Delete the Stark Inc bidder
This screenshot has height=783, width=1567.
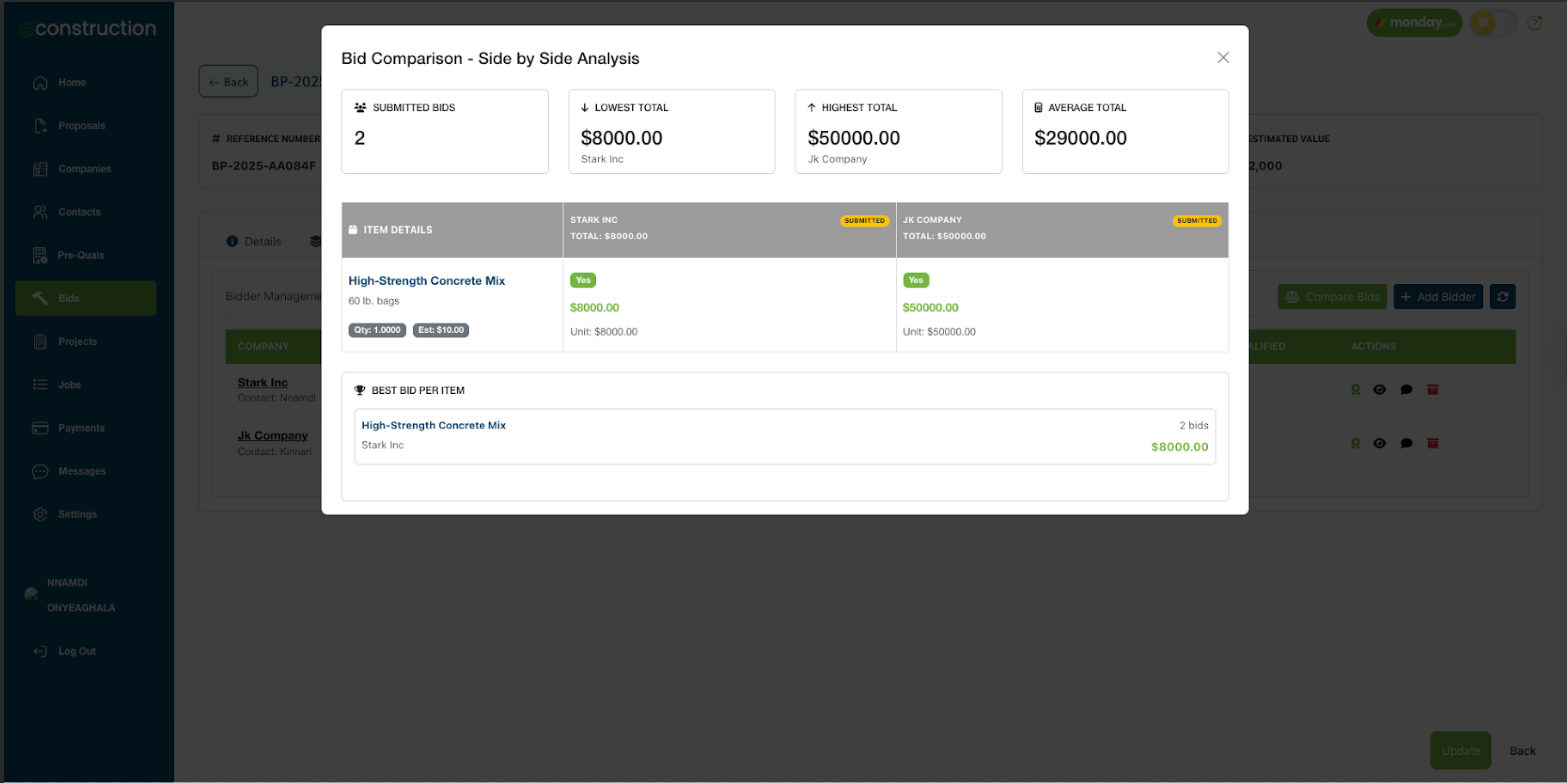coord(1432,389)
